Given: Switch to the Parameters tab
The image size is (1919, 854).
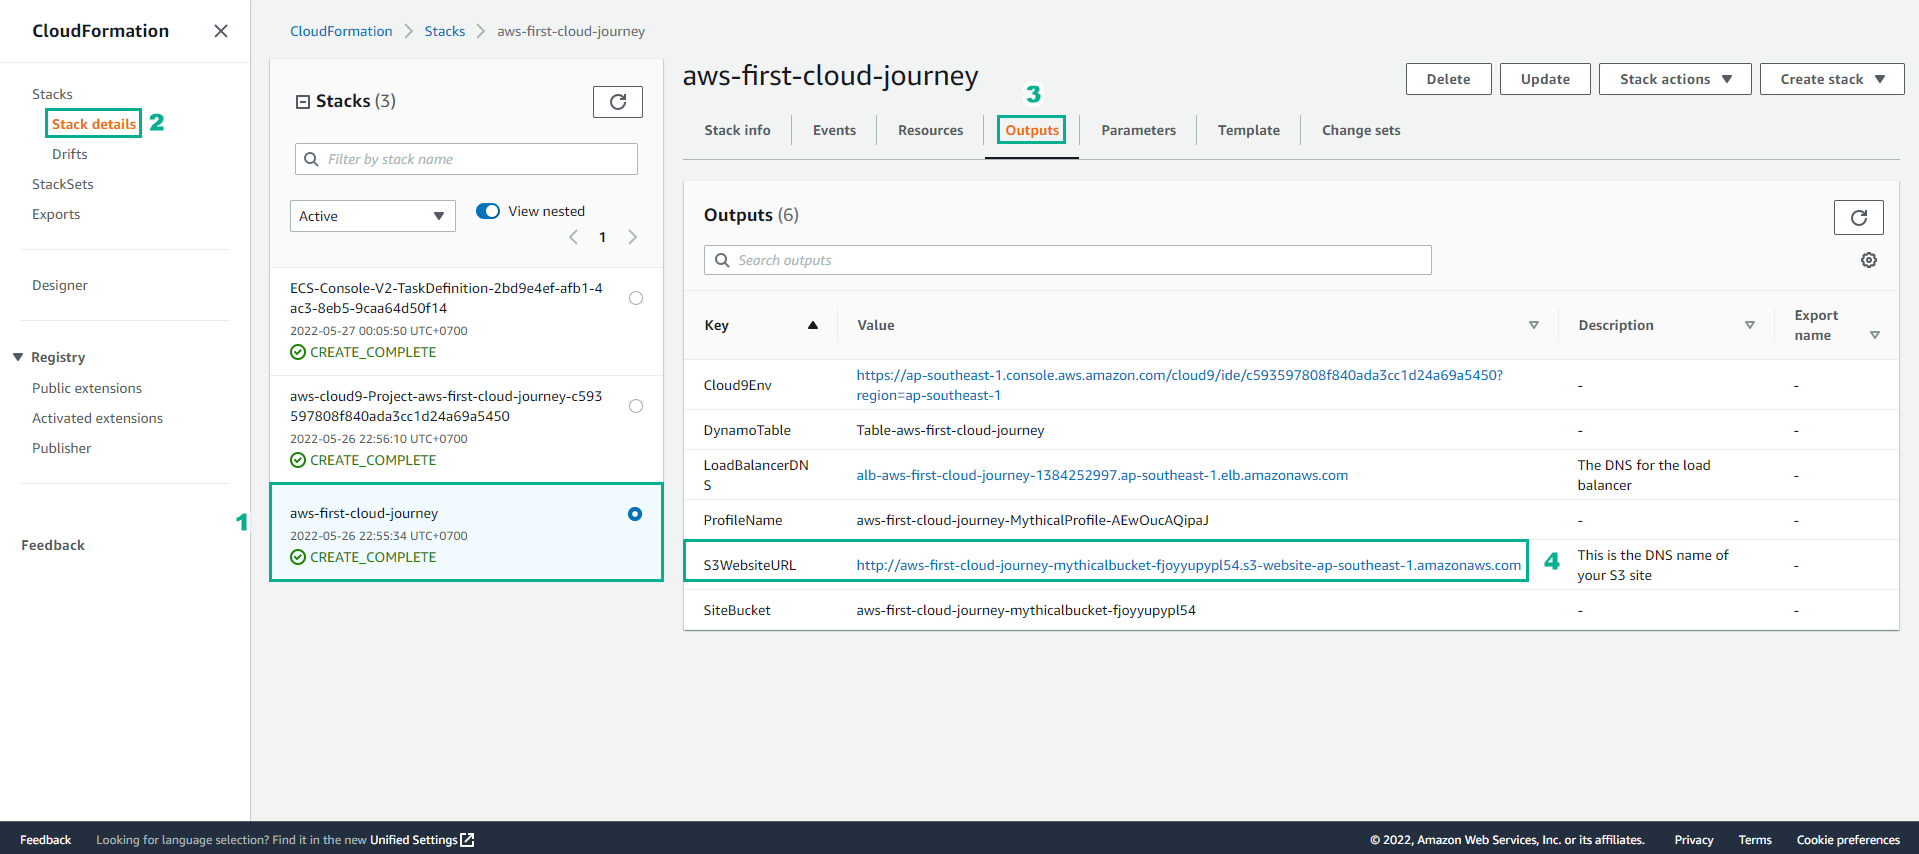Looking at the screenshot, I should [x=1138, y=130].
